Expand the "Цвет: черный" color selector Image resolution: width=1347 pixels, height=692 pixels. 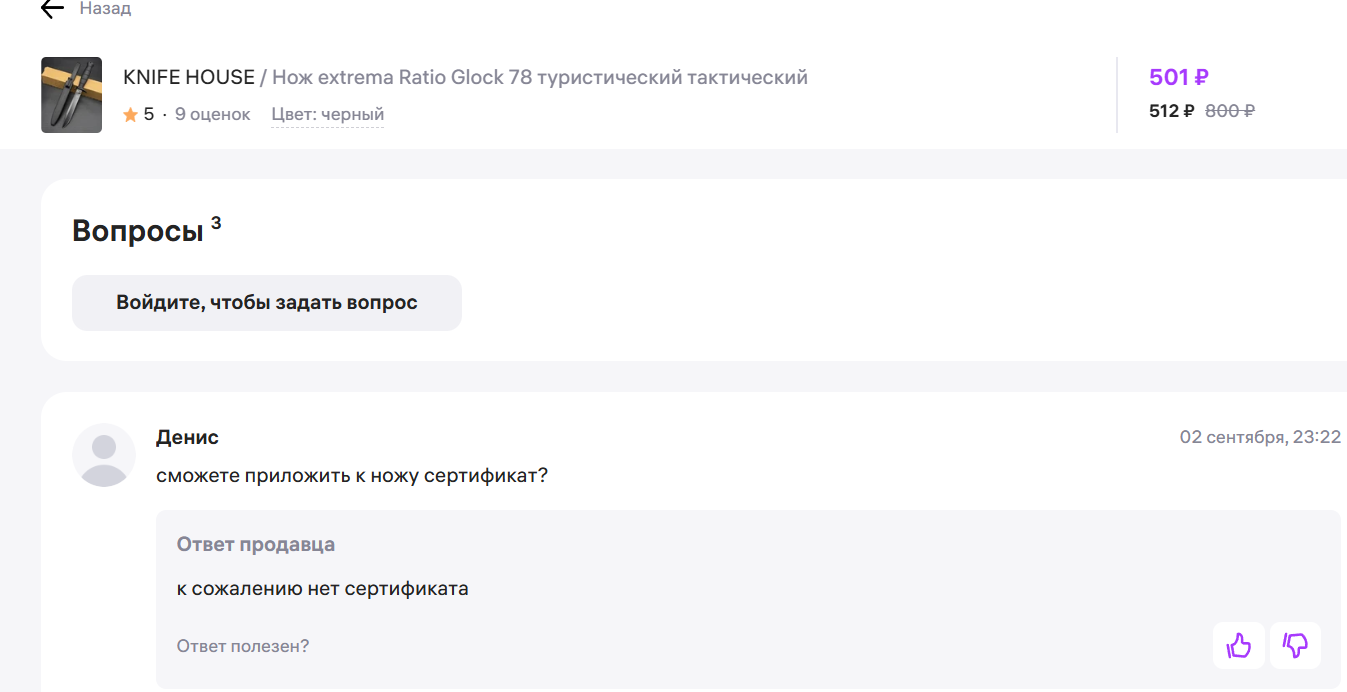327,114
